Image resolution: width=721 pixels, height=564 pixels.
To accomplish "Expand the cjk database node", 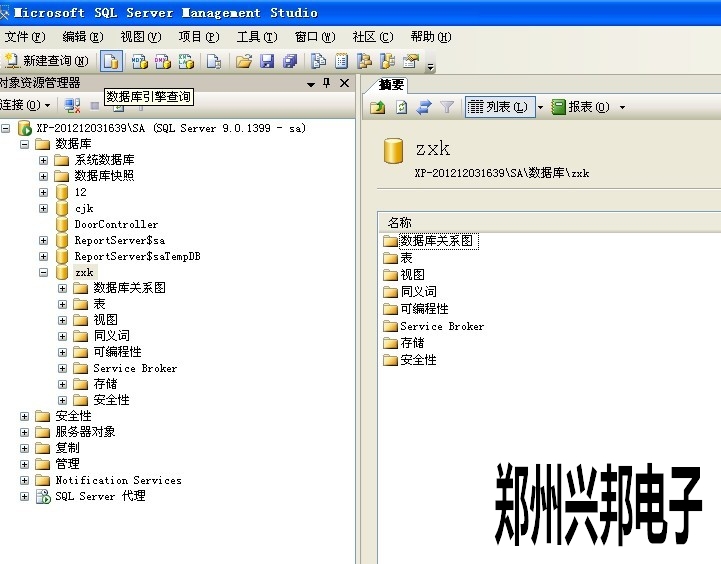I will pyautogui.click(x=44, y=208).
